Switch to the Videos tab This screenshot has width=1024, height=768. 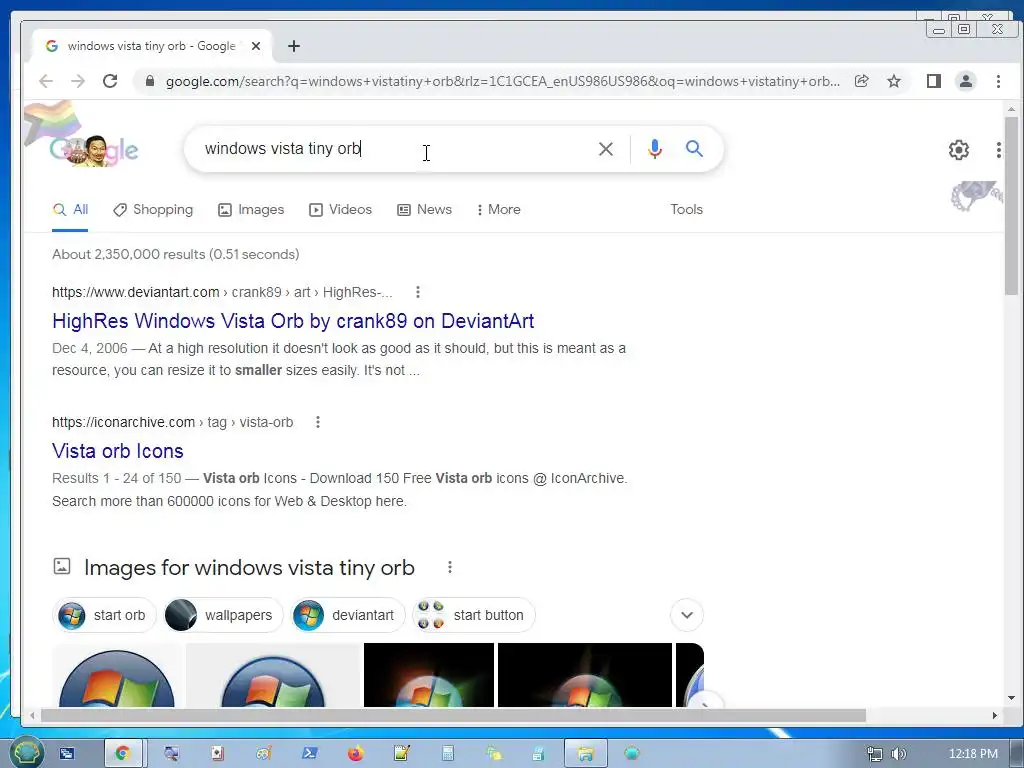click(x=341, y=210)
